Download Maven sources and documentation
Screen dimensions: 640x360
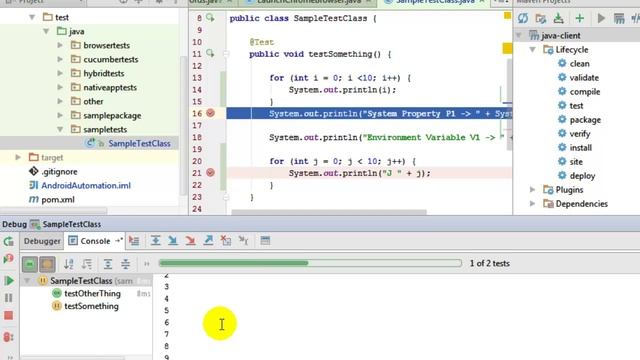[x=559, y=18]
